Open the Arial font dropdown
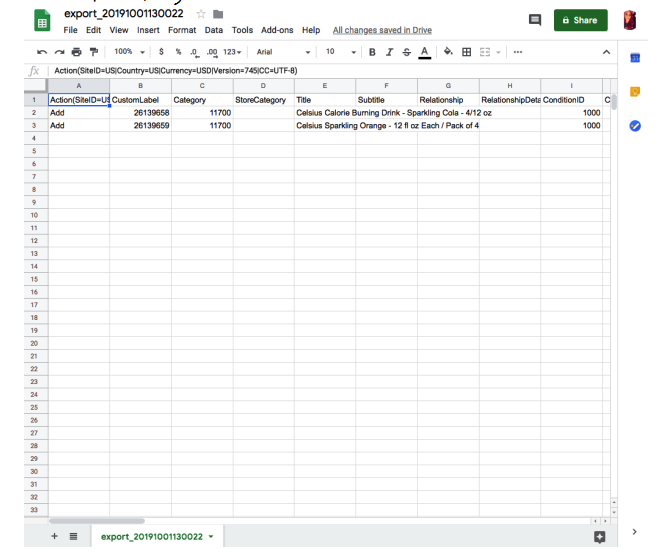The image size is (656, 555). (283, 52)
